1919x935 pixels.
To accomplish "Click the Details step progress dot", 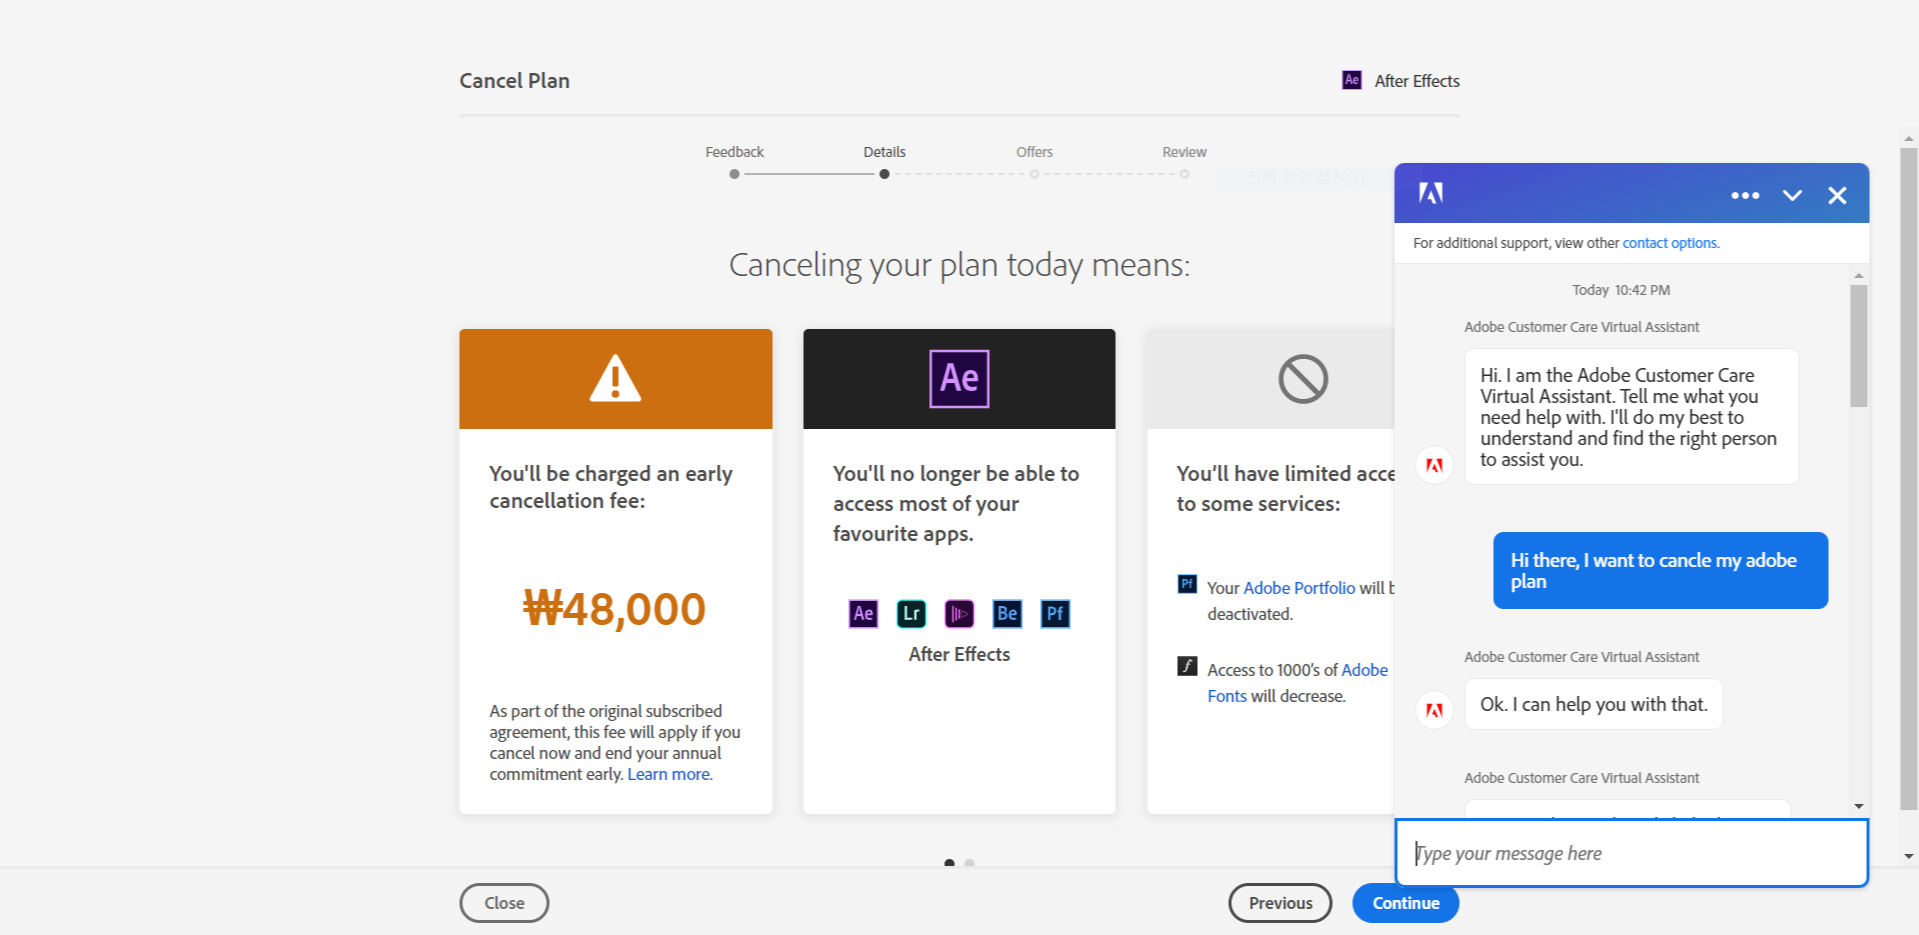I will tap(884, 174).
